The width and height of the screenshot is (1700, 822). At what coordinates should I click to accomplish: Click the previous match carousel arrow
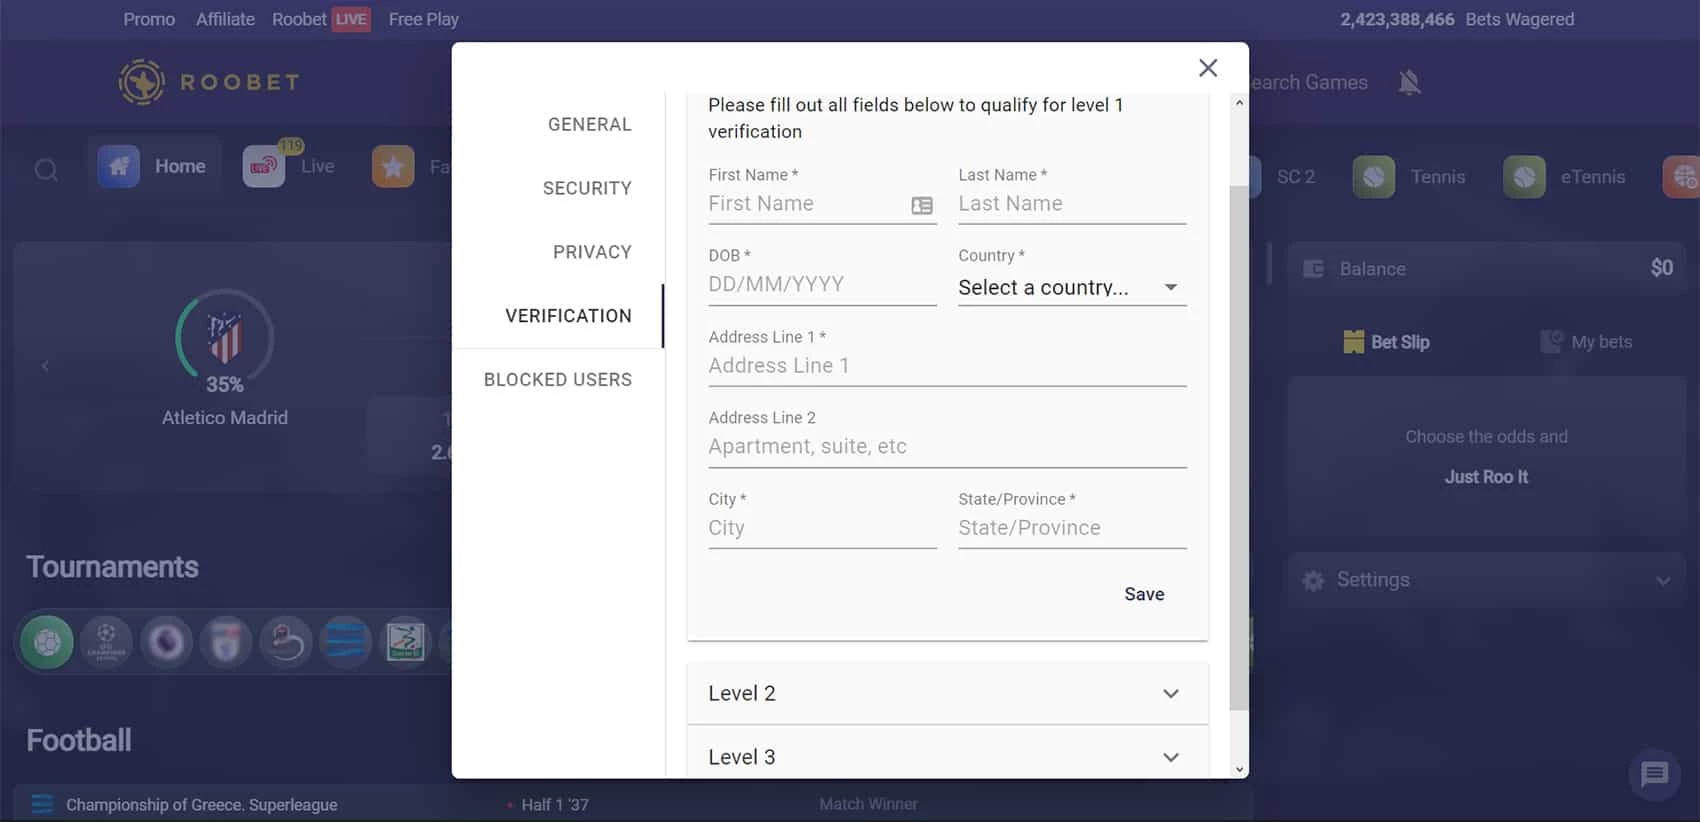pyautogui.click(x=45, y=366)
